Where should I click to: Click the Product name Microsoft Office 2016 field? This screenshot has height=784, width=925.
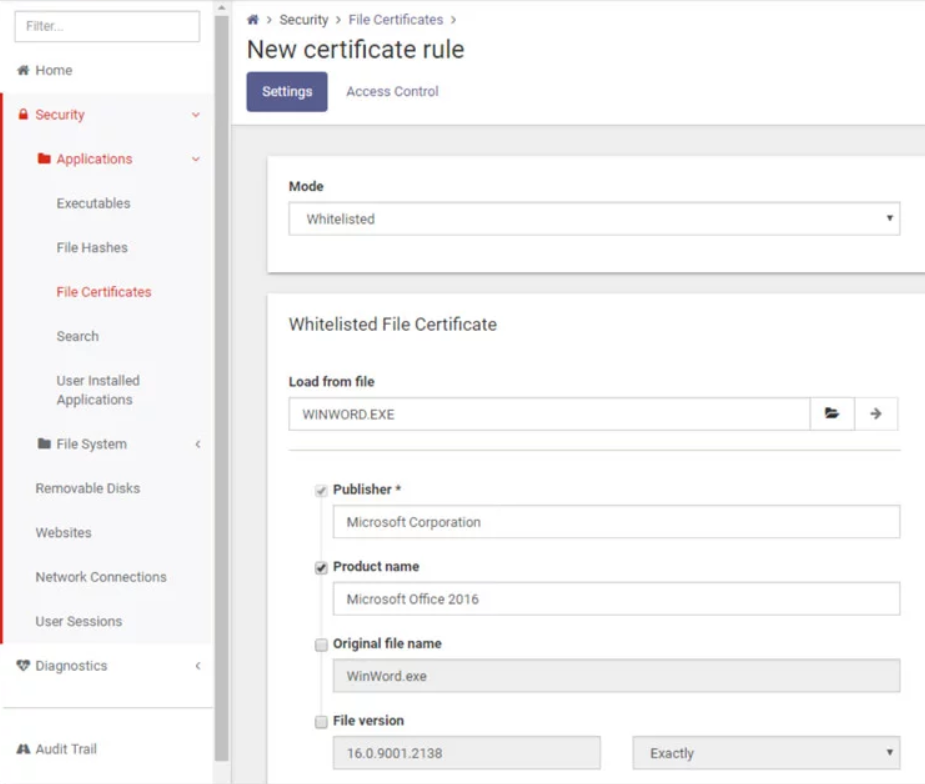point(616,599)
